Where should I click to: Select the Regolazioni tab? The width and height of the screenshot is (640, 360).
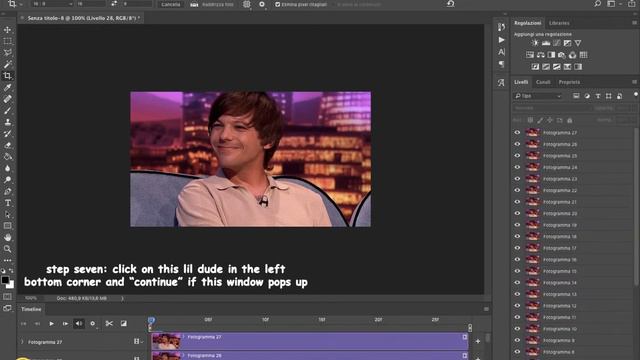click(x=527, y=23)
